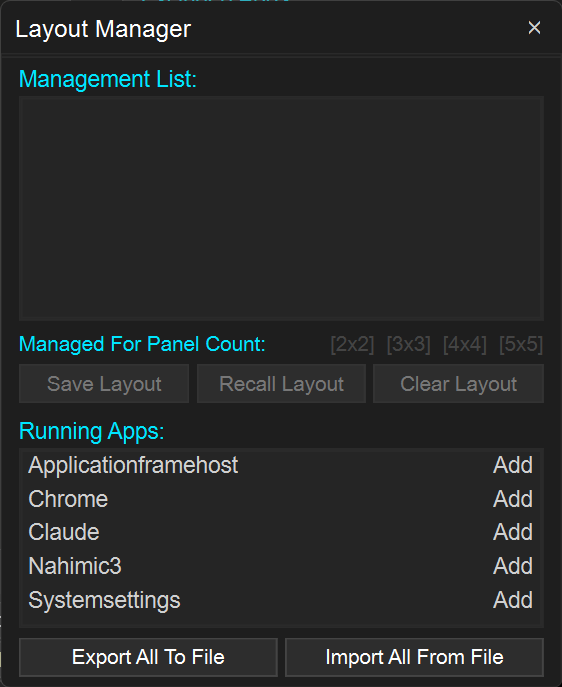Choose the [5x5] panel count option
This screenshot has width=562, height=687.
click(x=521, y=344)
